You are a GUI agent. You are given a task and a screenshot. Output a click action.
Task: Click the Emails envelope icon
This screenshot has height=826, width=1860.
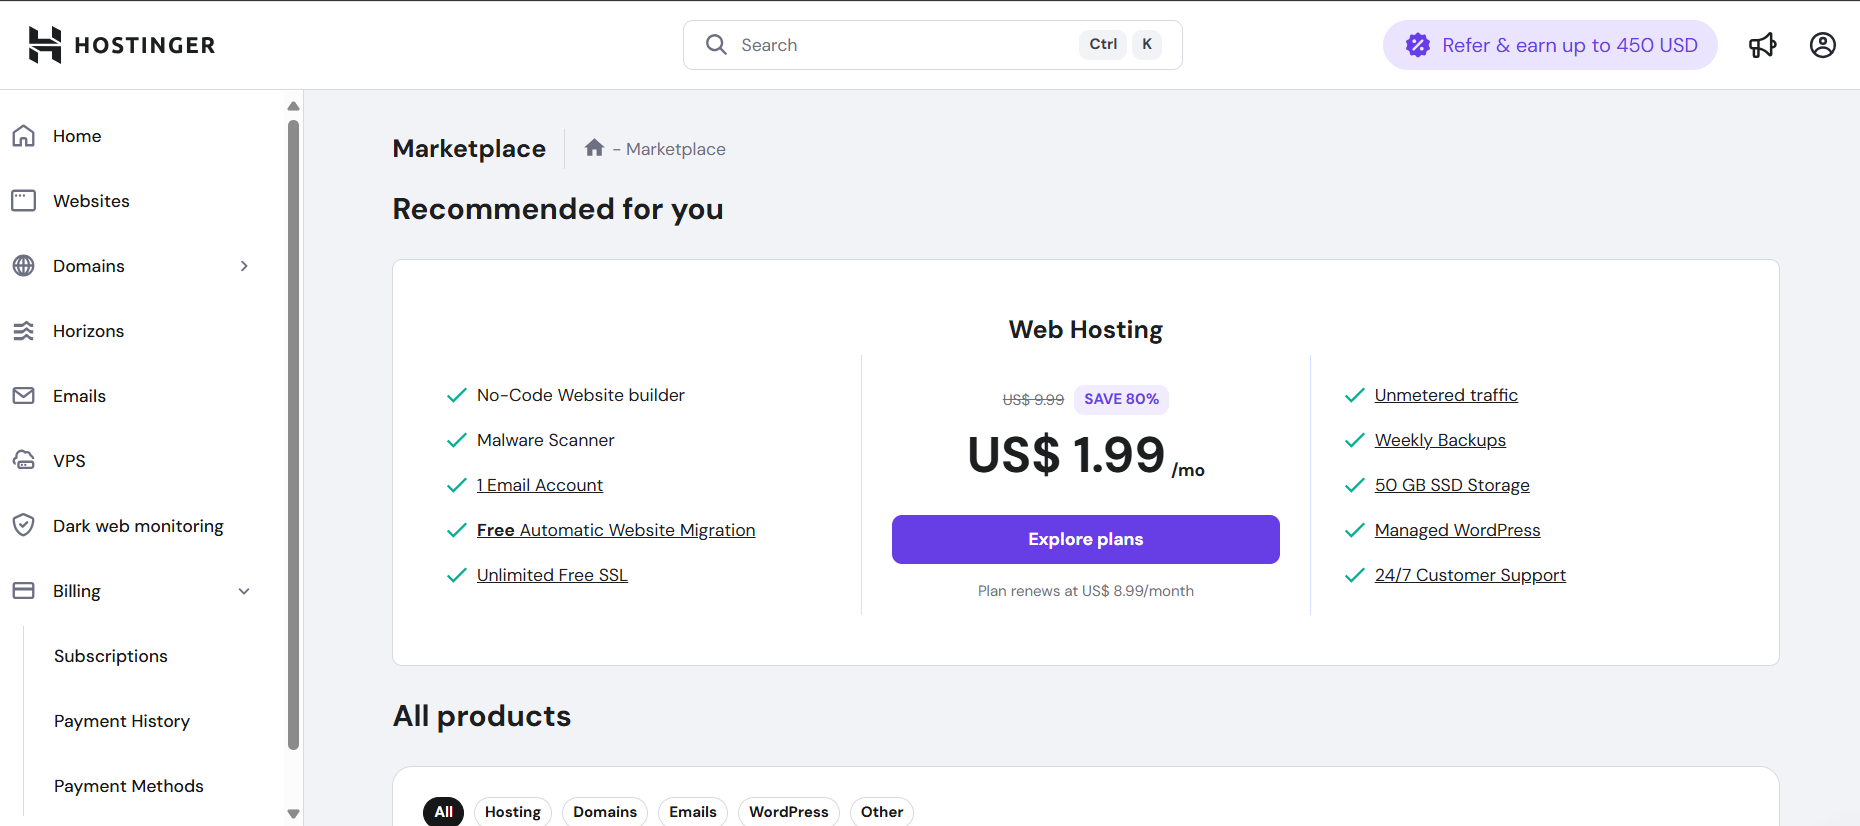click(x=24, y=396)
